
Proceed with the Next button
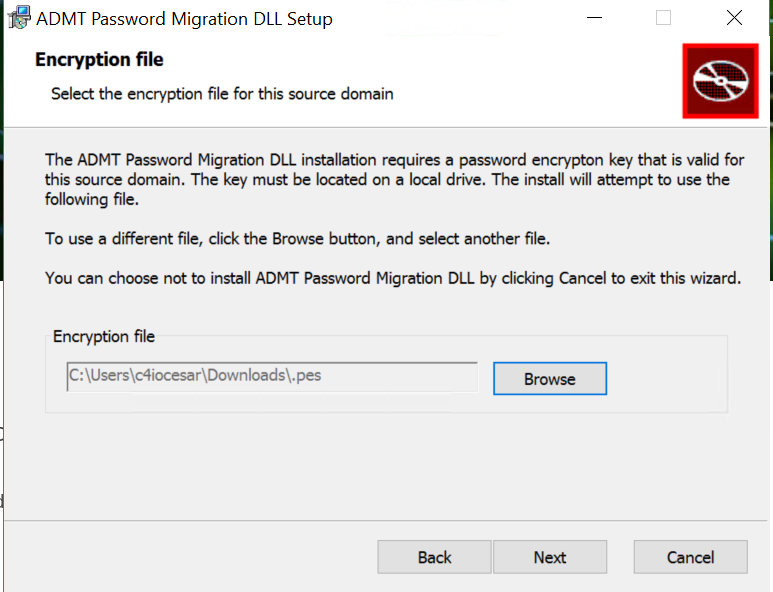pos(549,557)
